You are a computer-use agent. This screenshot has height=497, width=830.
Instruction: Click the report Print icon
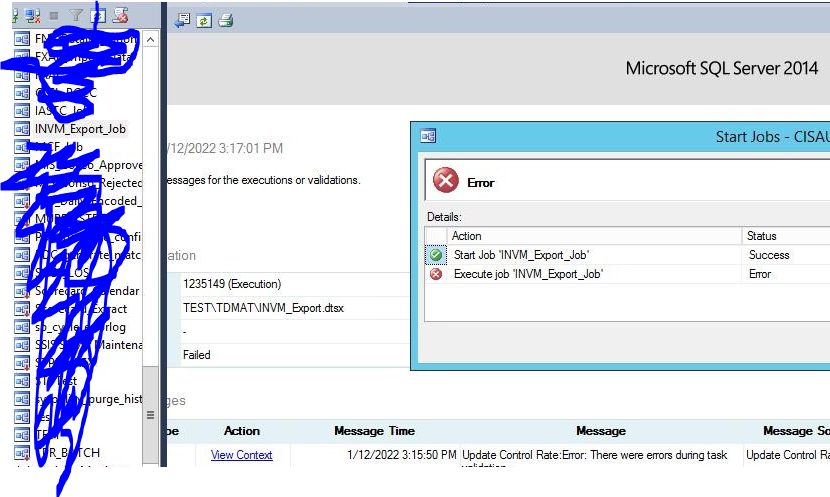click(x=226, y=21)
